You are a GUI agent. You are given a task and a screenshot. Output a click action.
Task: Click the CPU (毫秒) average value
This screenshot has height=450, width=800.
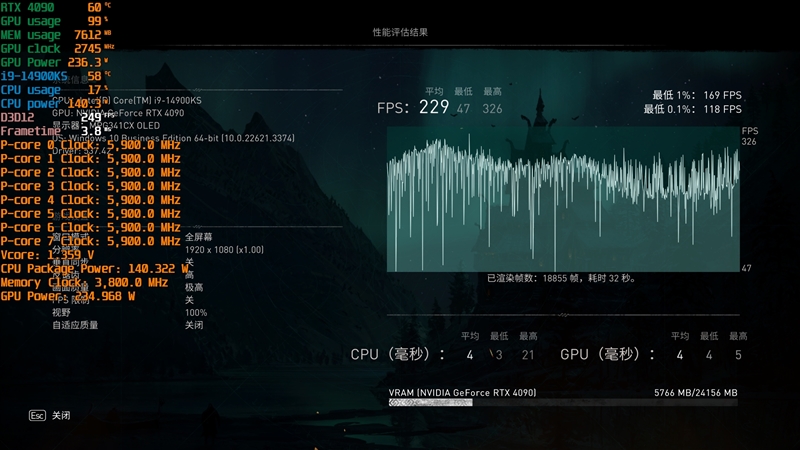pos(470,355)
